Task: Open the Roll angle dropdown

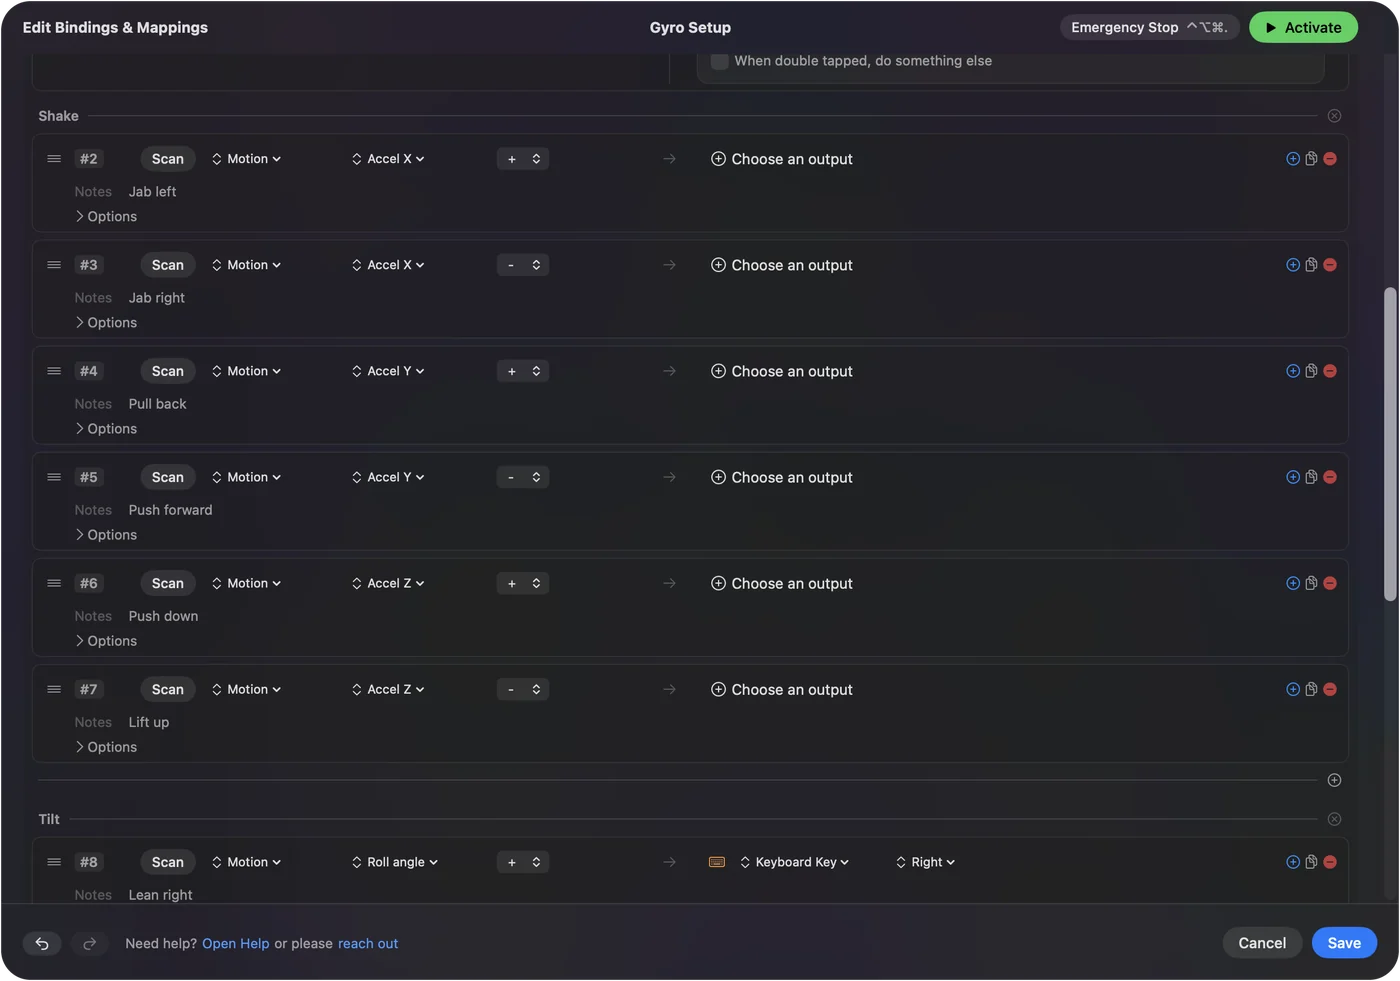Action: pos(395,862)
